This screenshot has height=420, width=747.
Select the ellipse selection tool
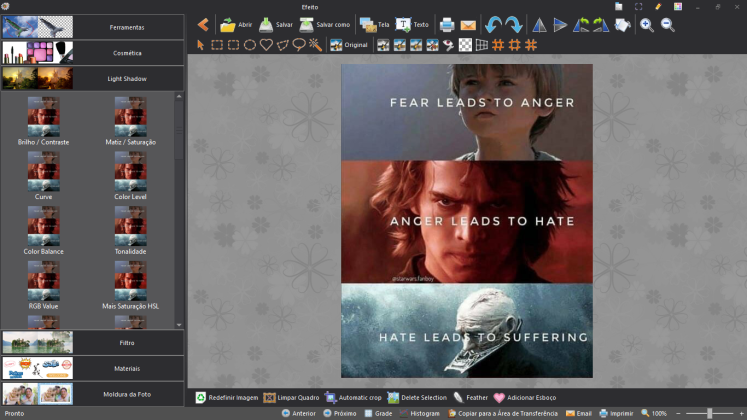click(x=250, y=45)
